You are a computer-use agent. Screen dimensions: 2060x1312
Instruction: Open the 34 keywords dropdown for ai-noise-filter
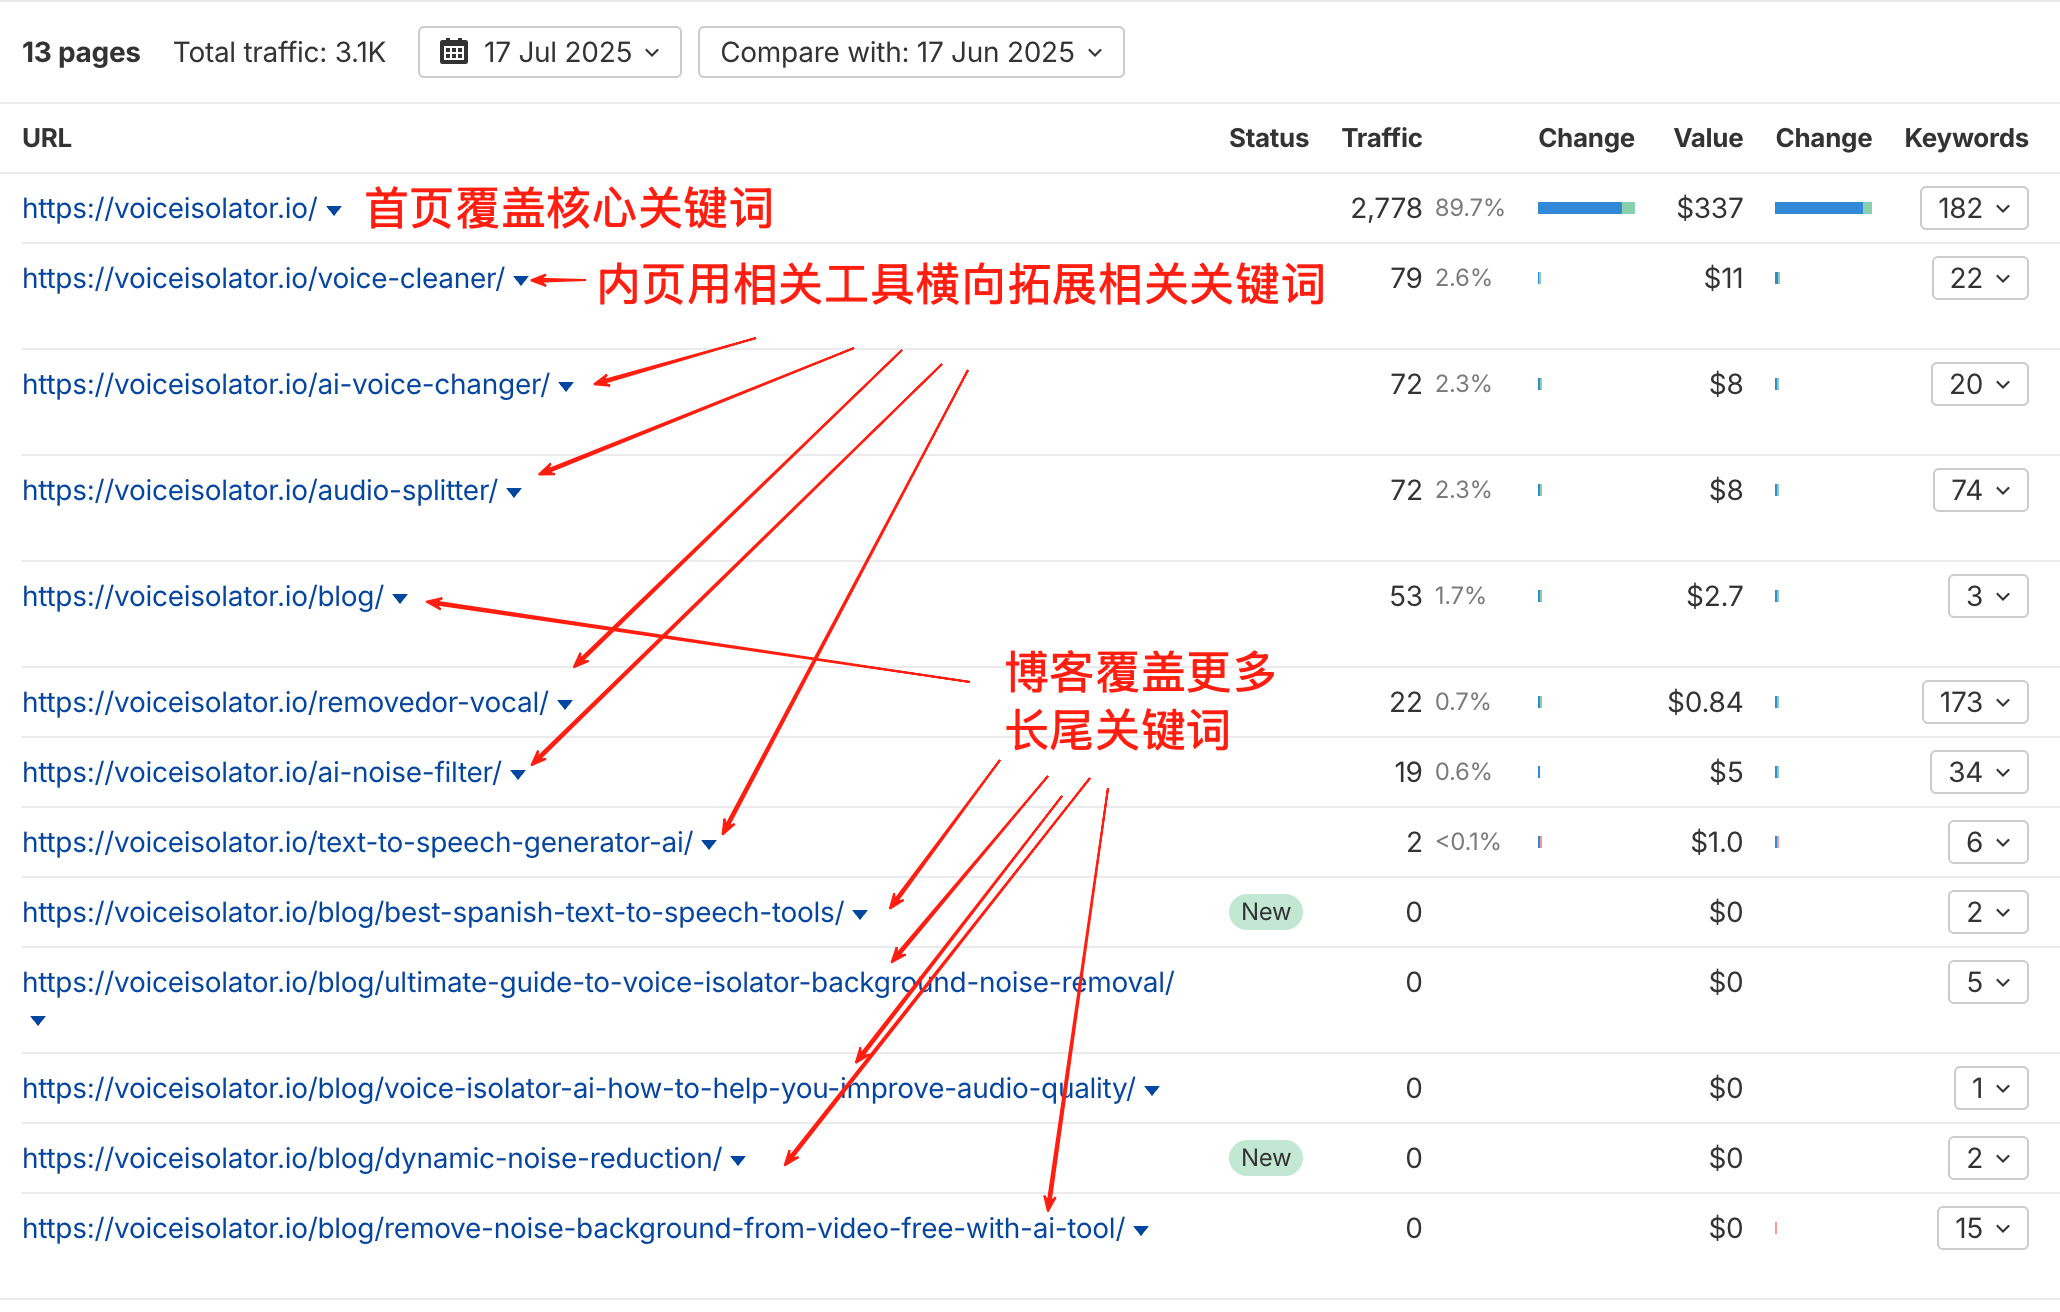tap(1979, 772)
